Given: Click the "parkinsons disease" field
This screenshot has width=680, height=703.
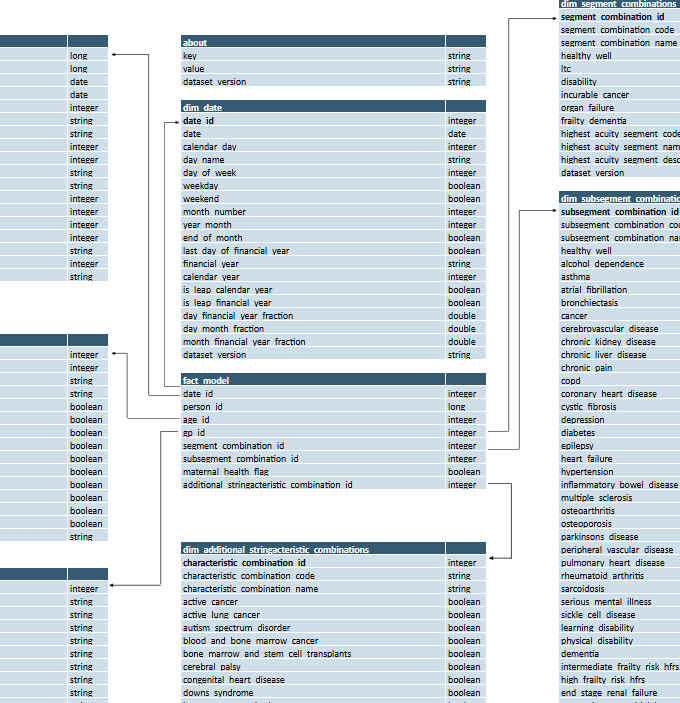Looking at the screenshot, I should pyautogui.click(x=598, y=537).
